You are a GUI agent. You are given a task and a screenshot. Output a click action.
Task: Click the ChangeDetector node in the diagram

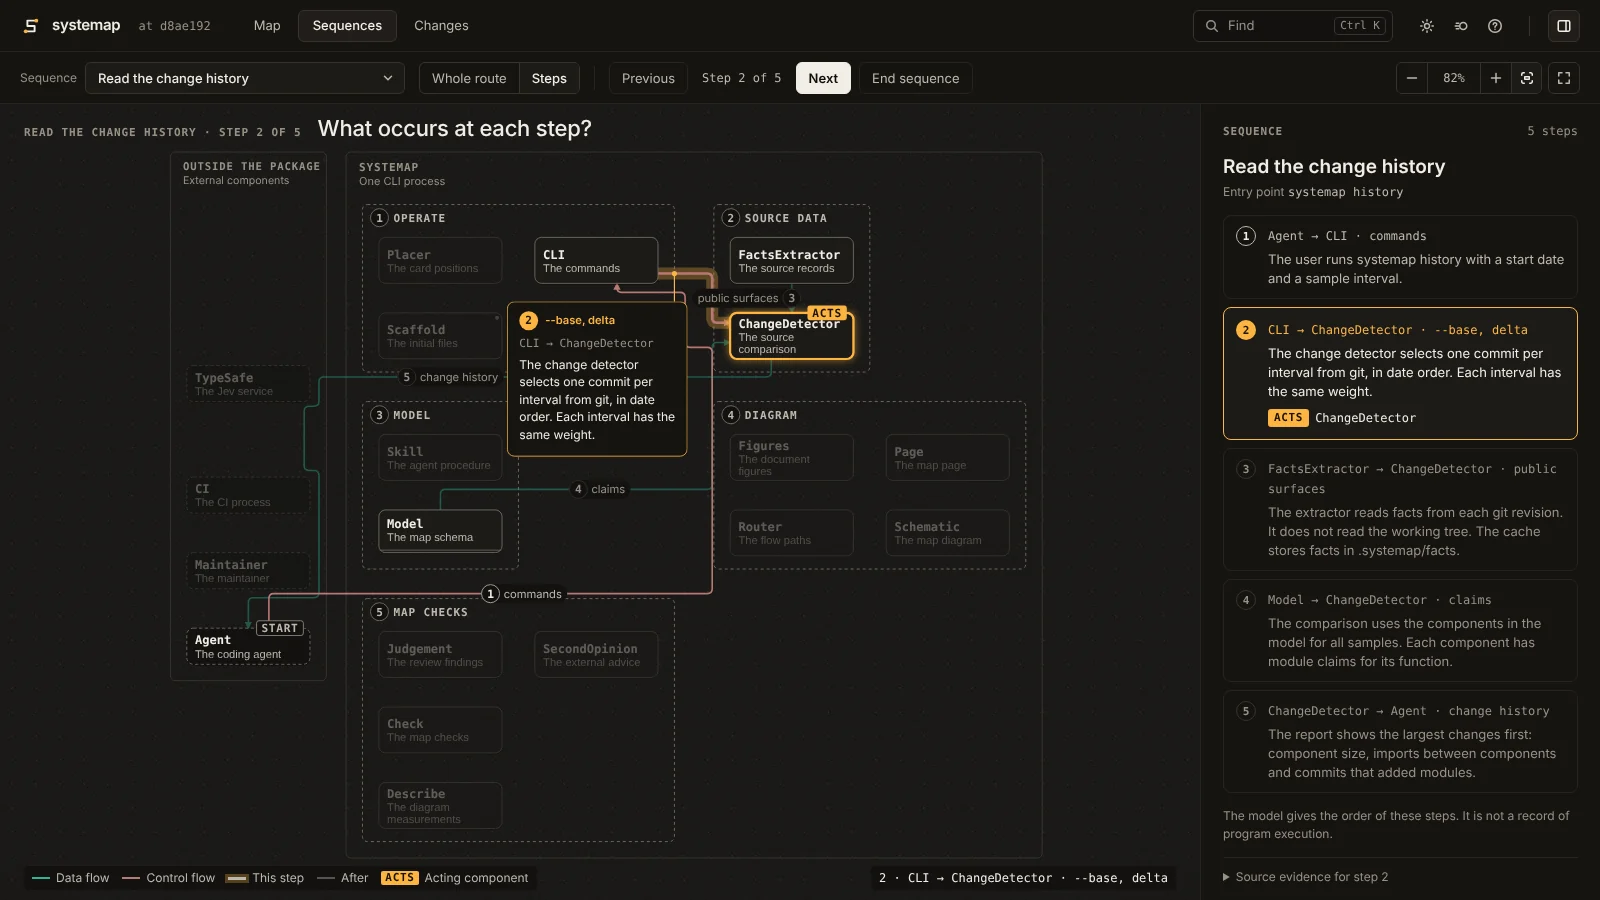791,336
